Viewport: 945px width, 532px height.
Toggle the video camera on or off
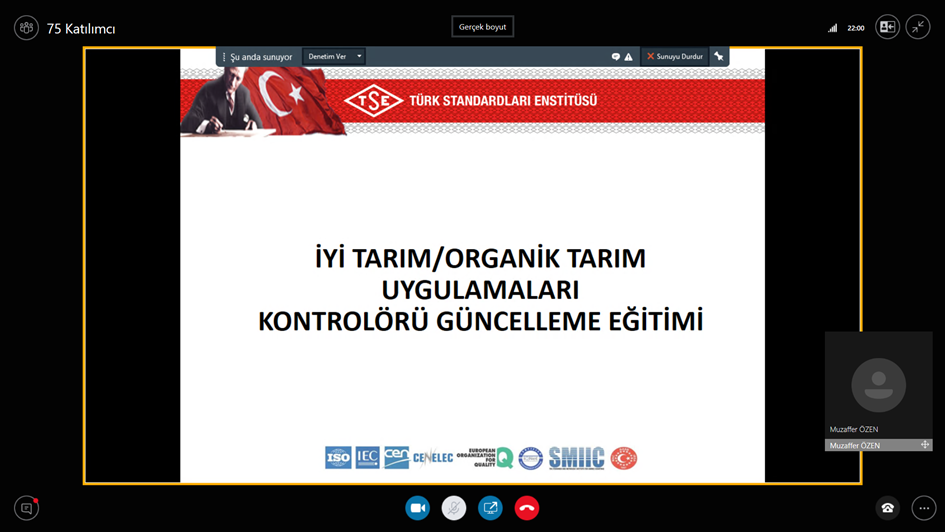[x=417, y=508]
